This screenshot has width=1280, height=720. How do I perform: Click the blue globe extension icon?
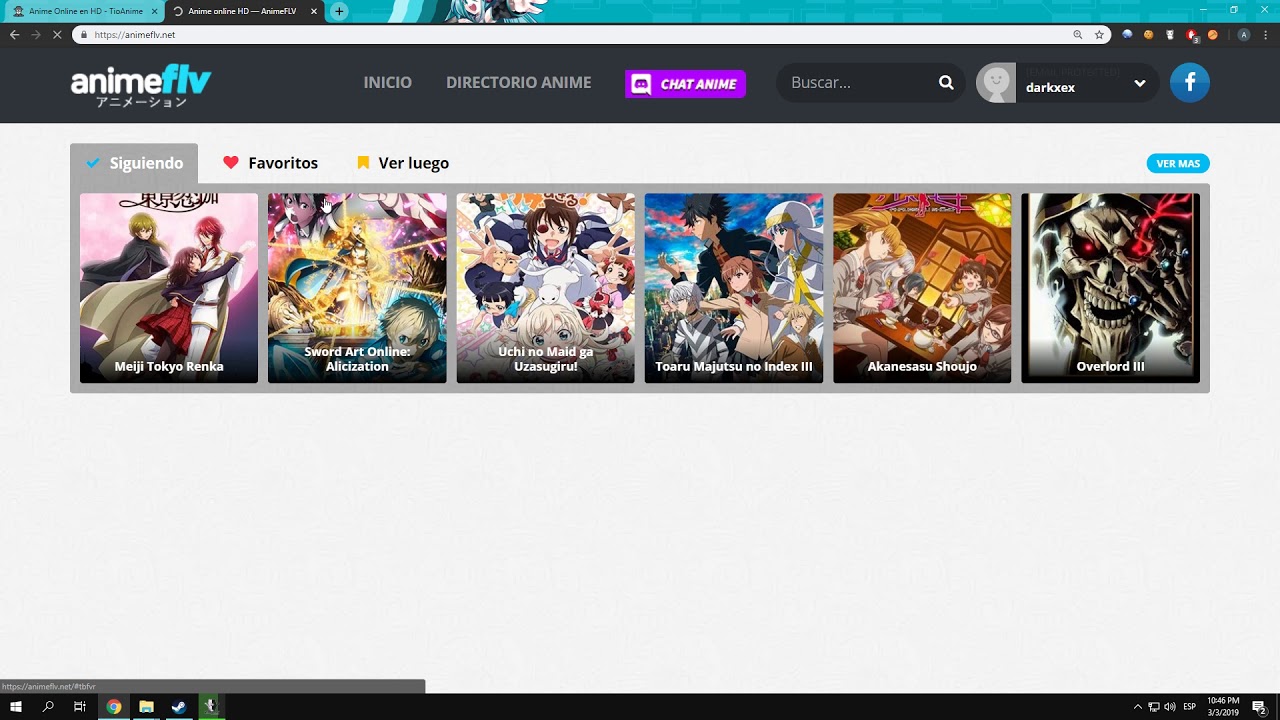tap(1127, 34)
